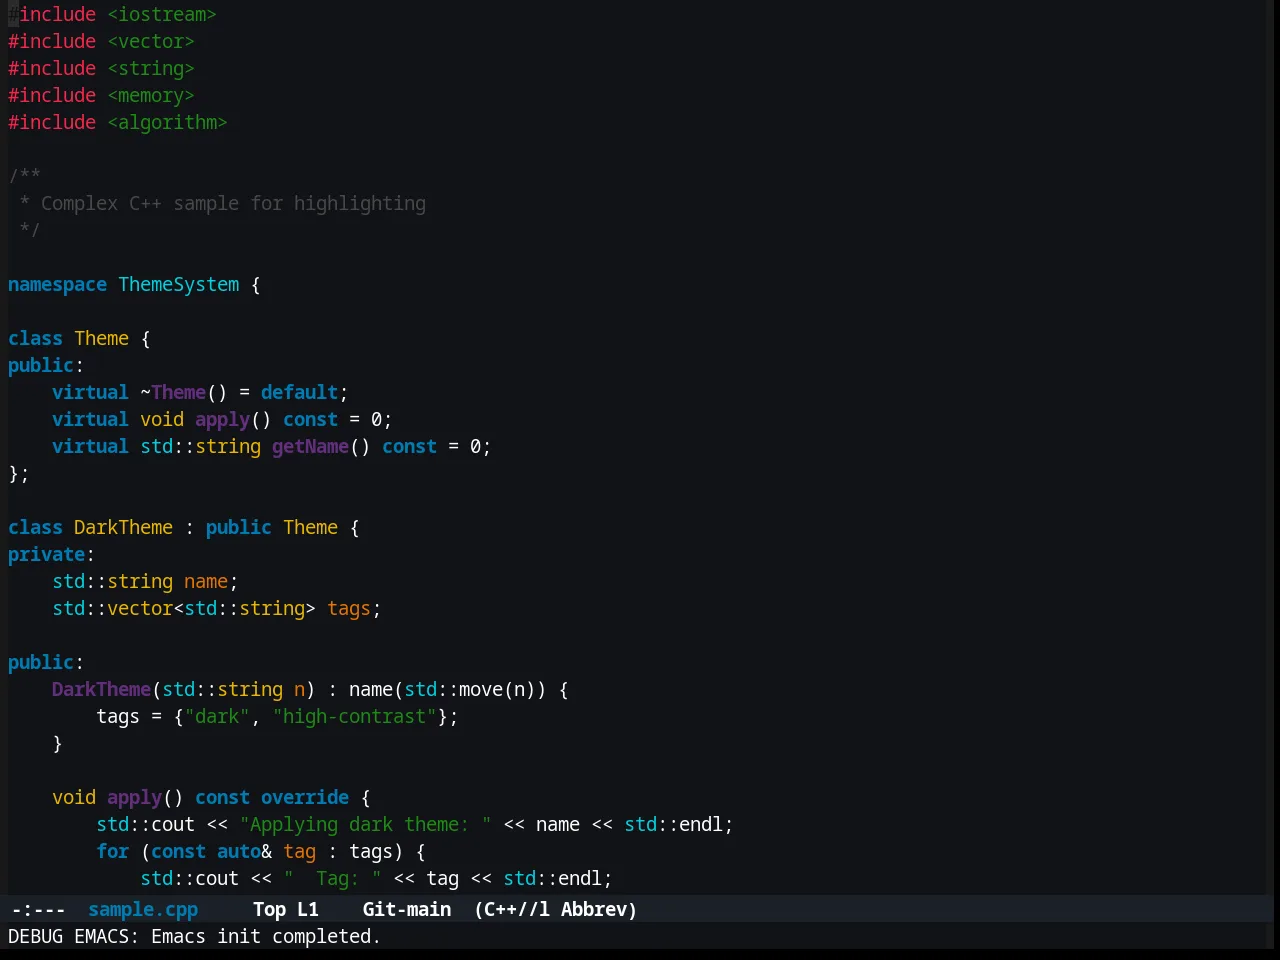Click the "Applying dark theme: " string
1280x960 pixels.
pyautogui.click(x=365, y=824)
